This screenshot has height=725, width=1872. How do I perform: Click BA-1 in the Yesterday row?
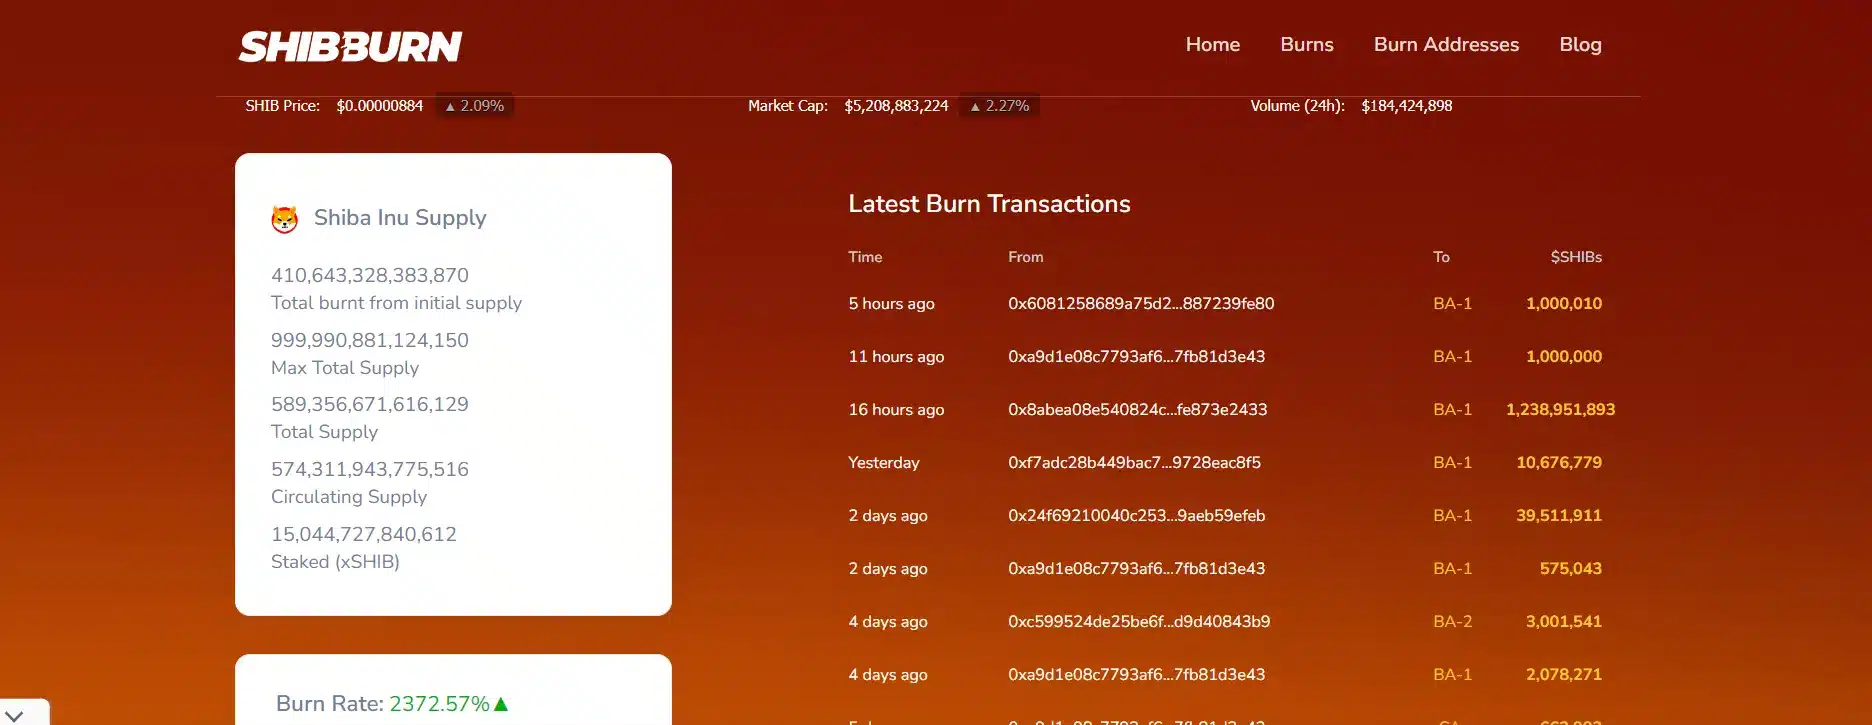[1452, 462]
